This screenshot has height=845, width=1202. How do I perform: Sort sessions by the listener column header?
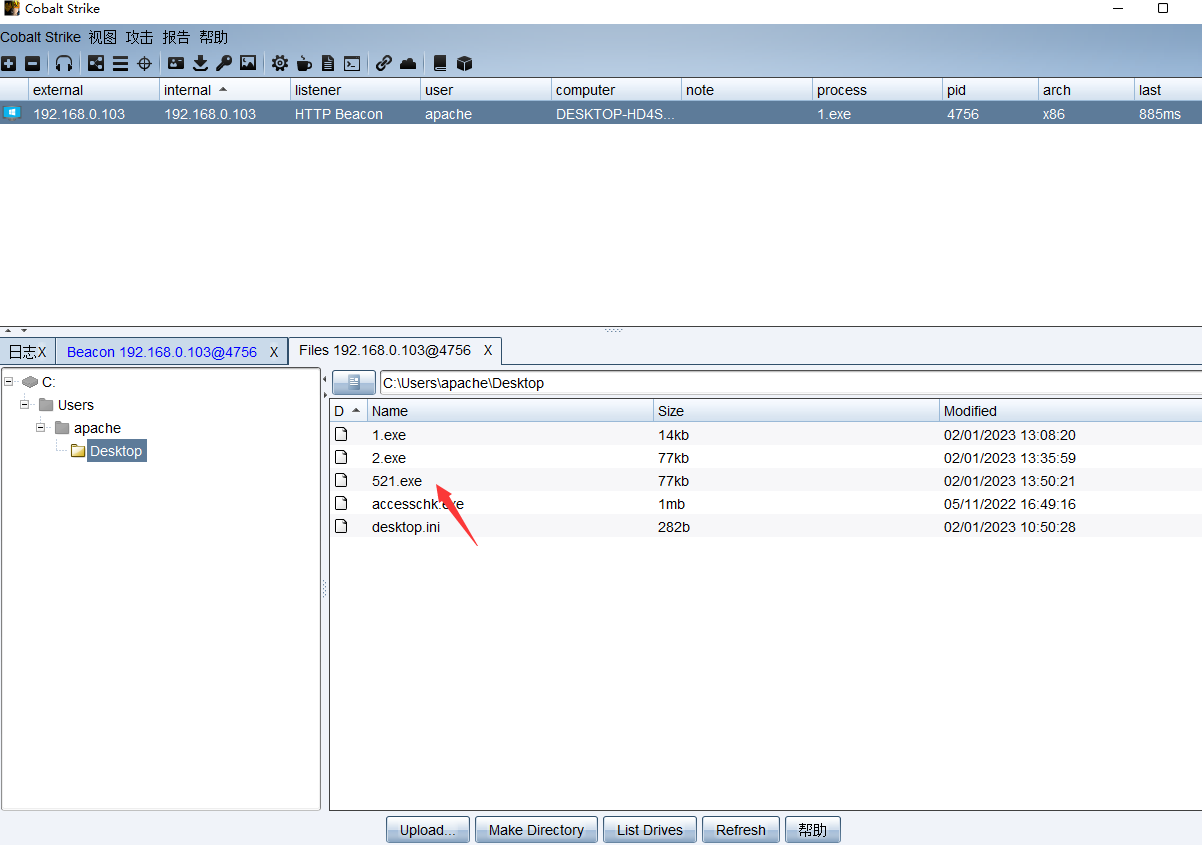click(x=356, y=90)
